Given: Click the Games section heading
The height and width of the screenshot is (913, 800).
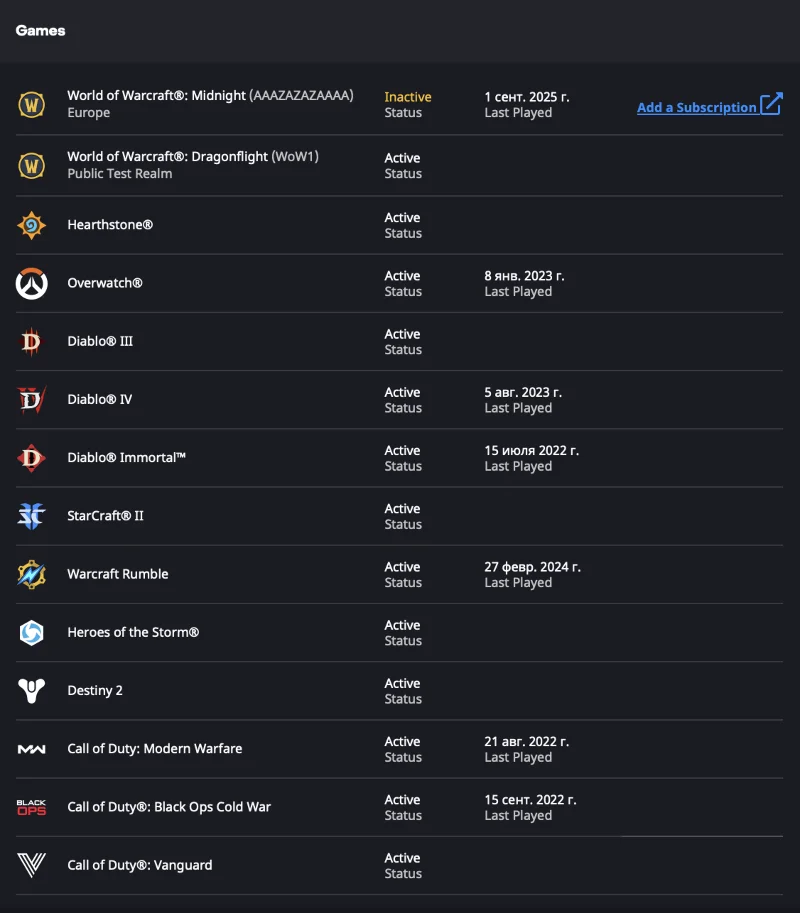Looking at the screenshot, I should tap(41, 31).
